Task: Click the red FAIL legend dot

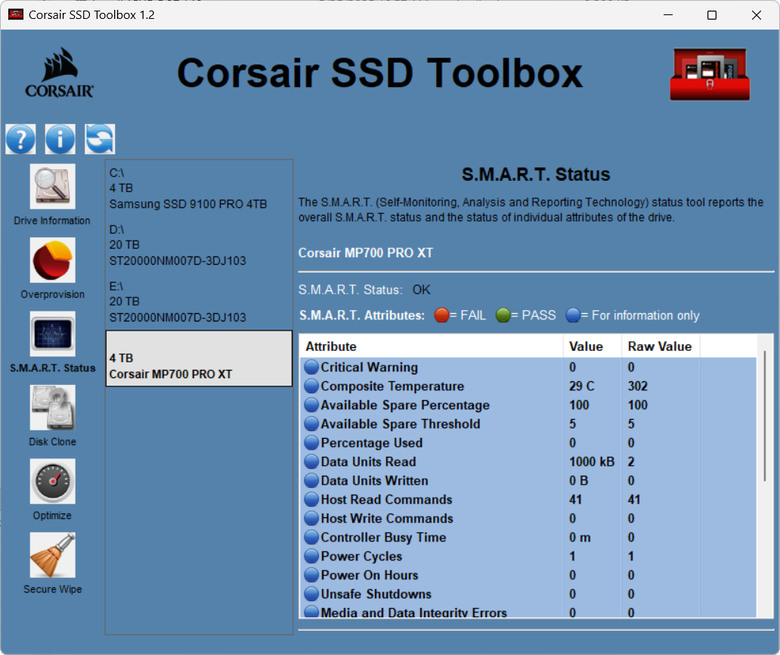Action: [x=441, y=315]
